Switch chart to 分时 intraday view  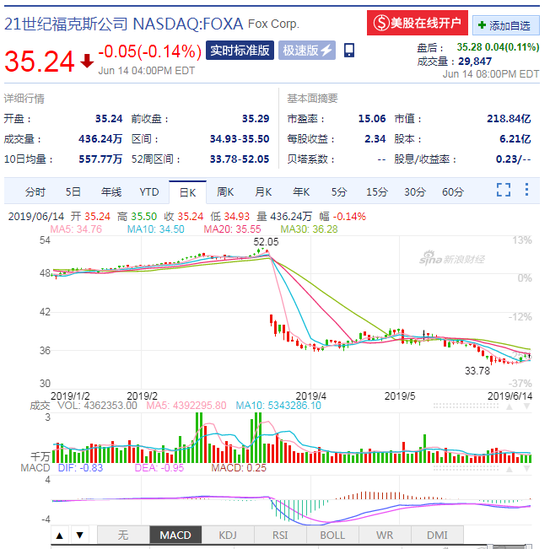point(35,192)
